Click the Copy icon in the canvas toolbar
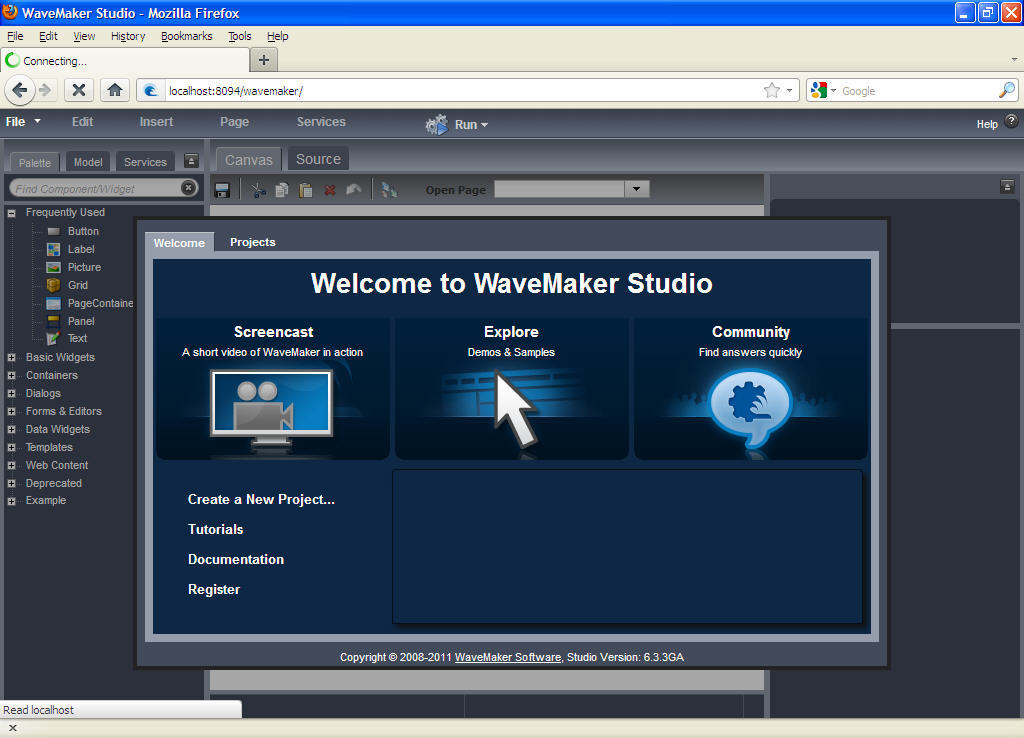 click(282, 190)
